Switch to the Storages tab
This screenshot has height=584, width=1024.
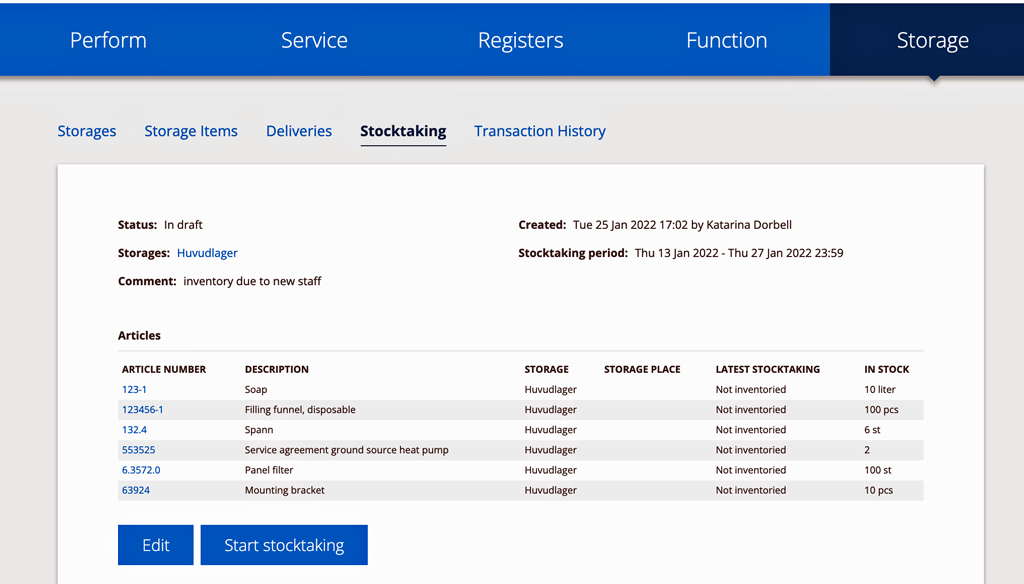[x=87, y=131]
